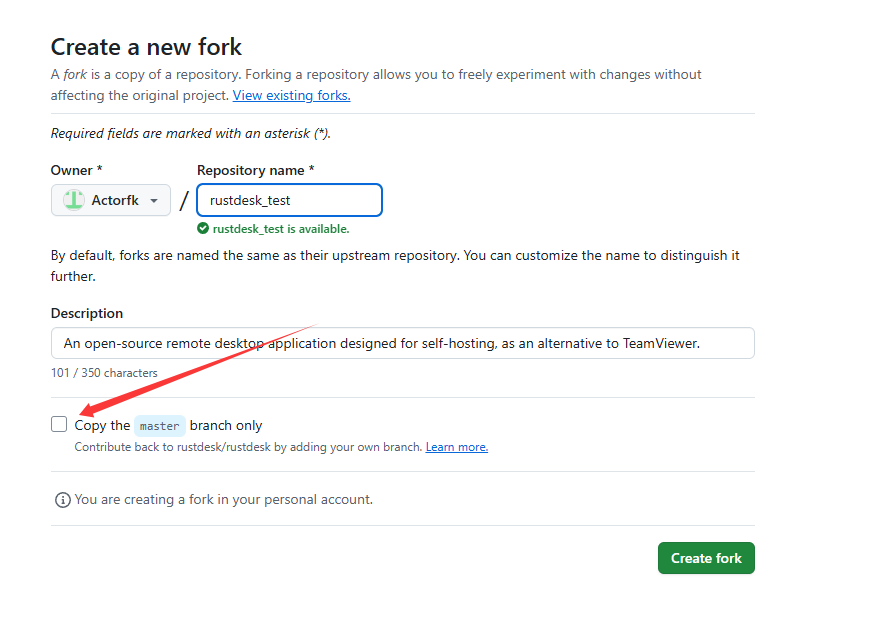Follow the Learn more link
893x619 pixels.
456,447
